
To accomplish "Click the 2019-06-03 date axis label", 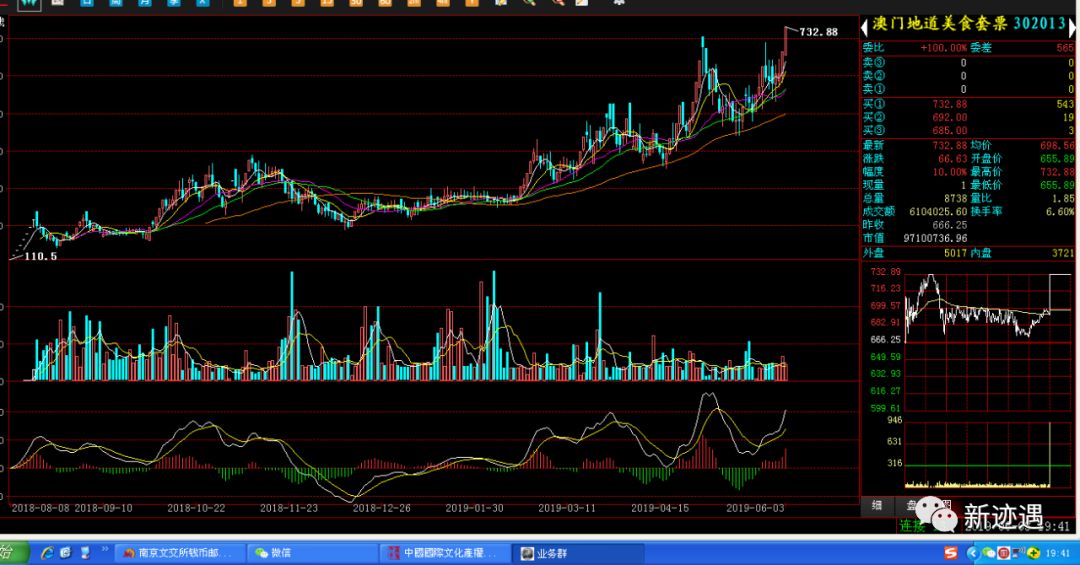I will click(x=755, y=508).
